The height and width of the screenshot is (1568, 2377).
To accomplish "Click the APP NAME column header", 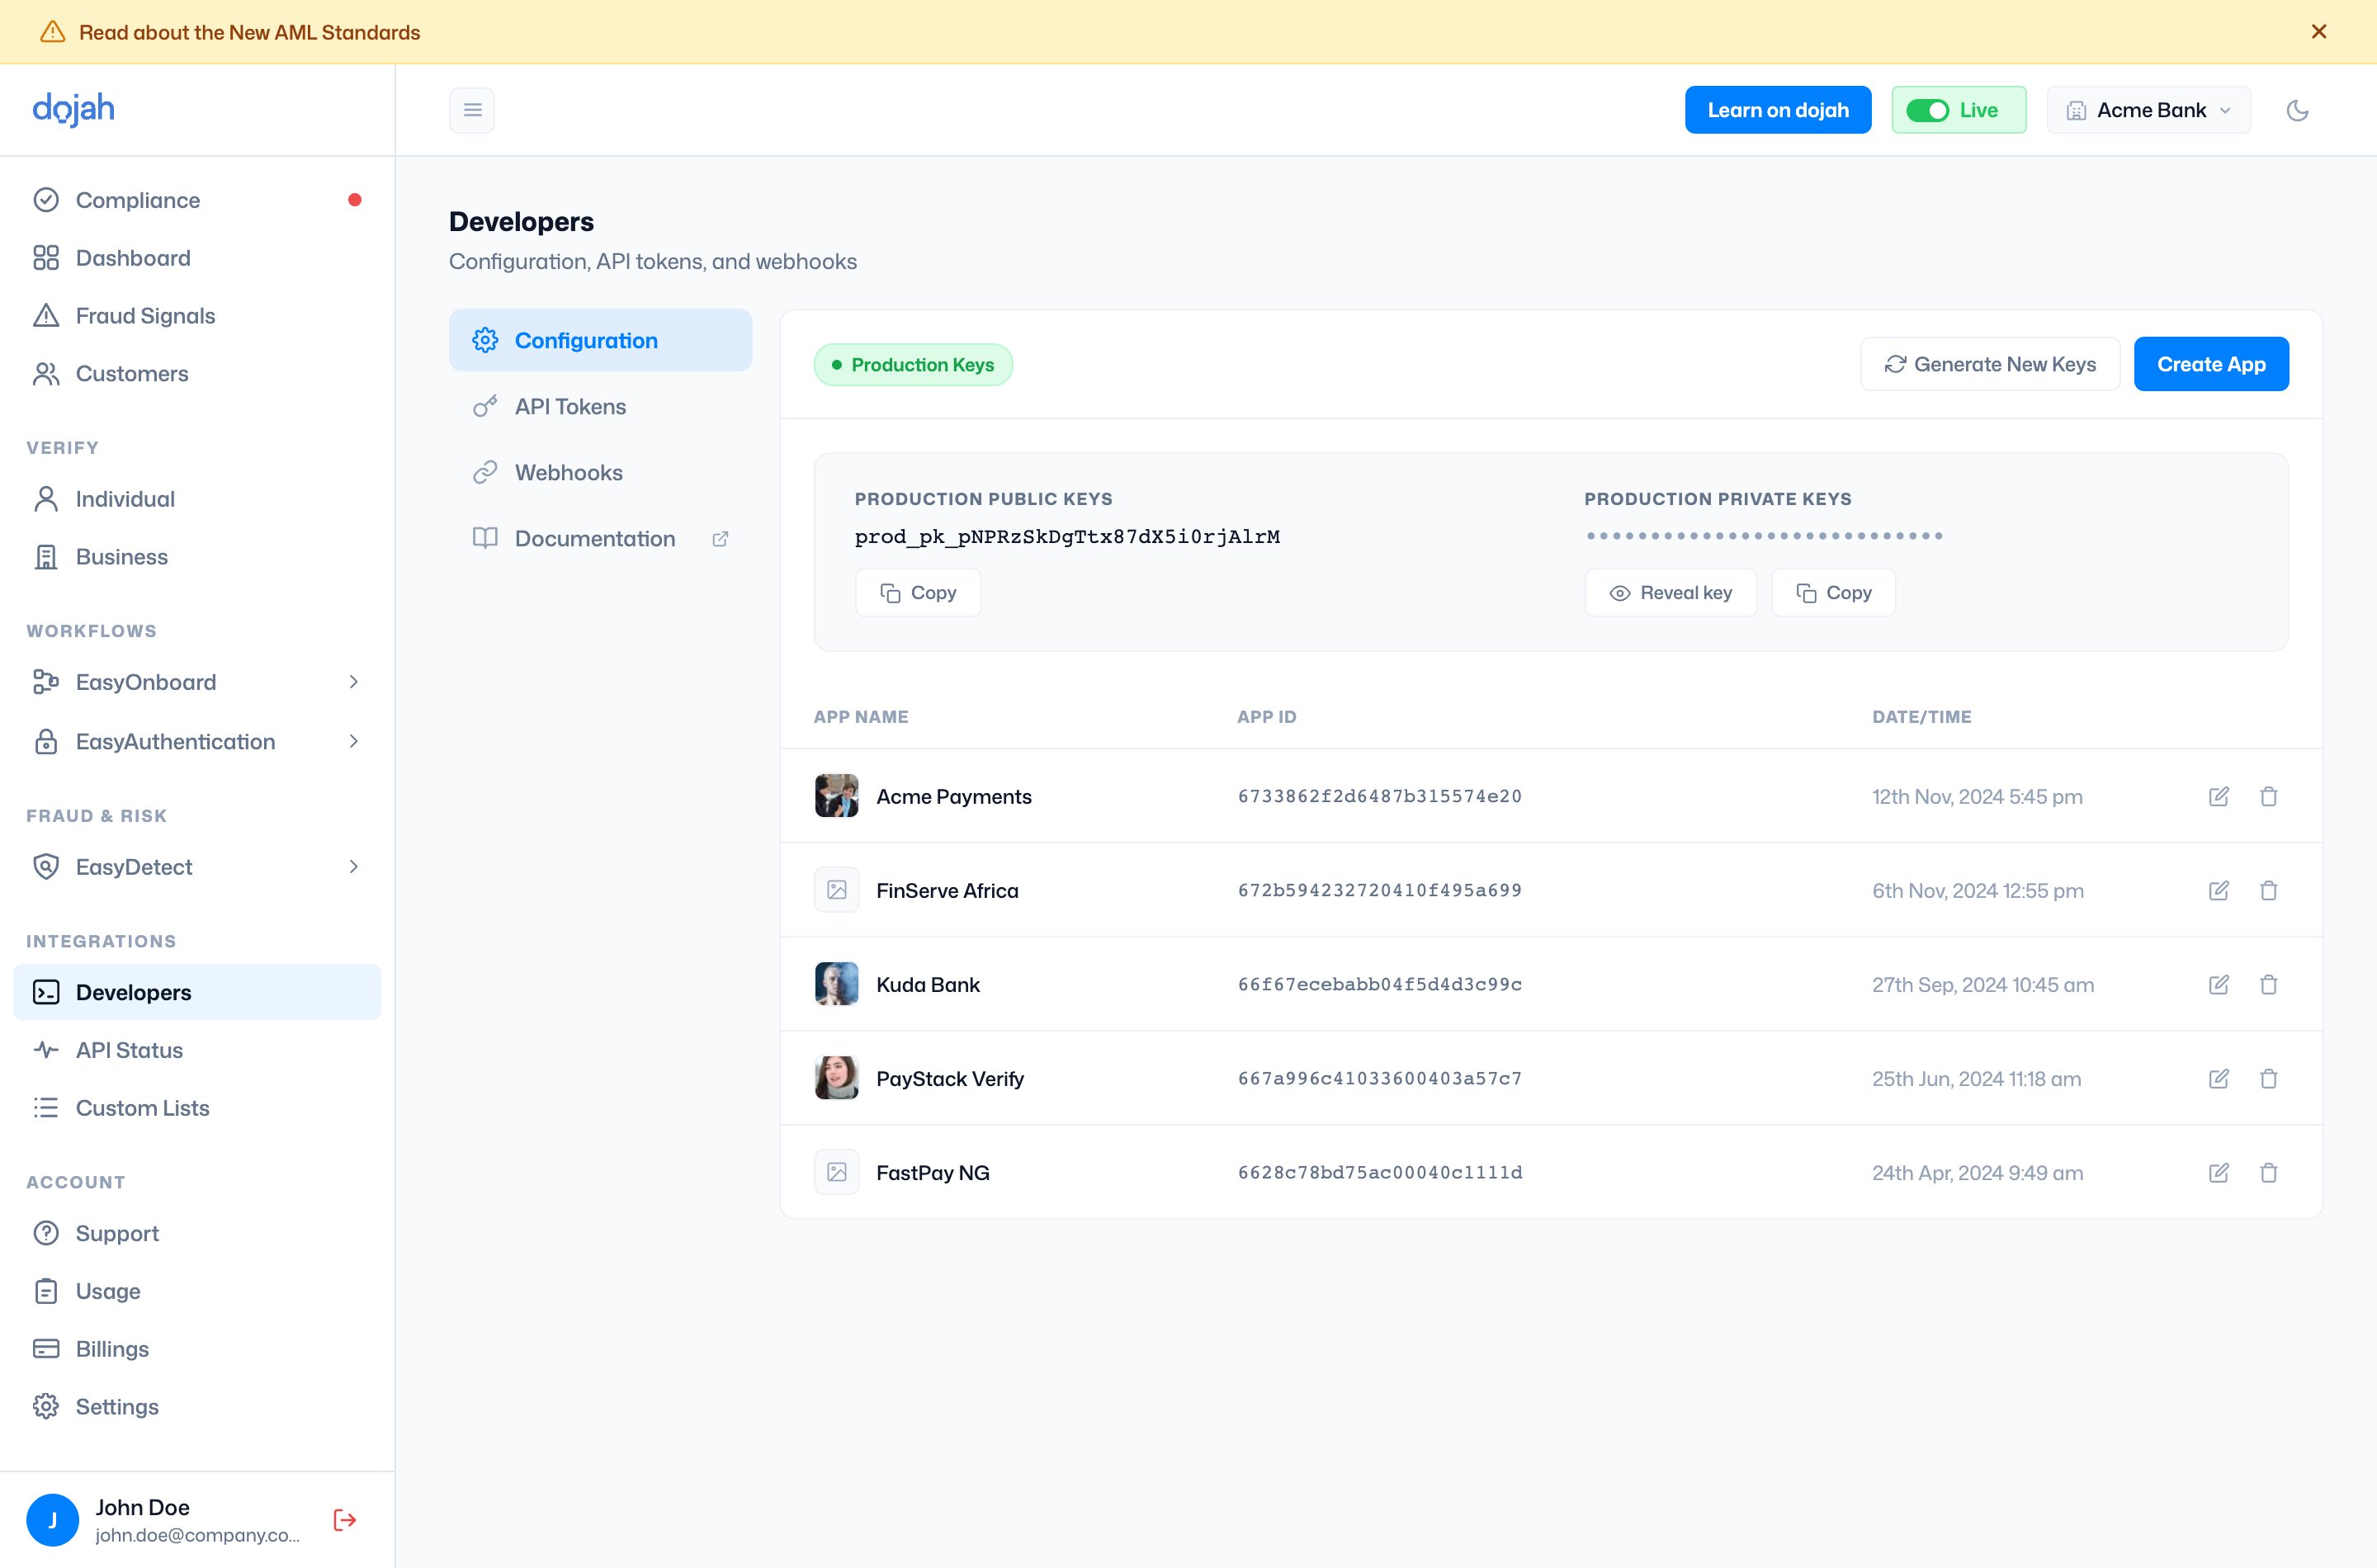I will coord(861,717).
